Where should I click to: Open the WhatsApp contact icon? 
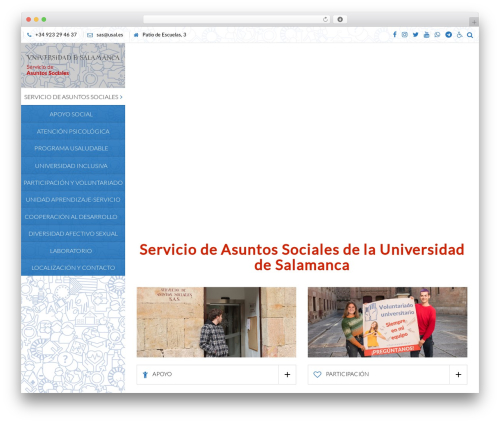[x=437, y=35]
